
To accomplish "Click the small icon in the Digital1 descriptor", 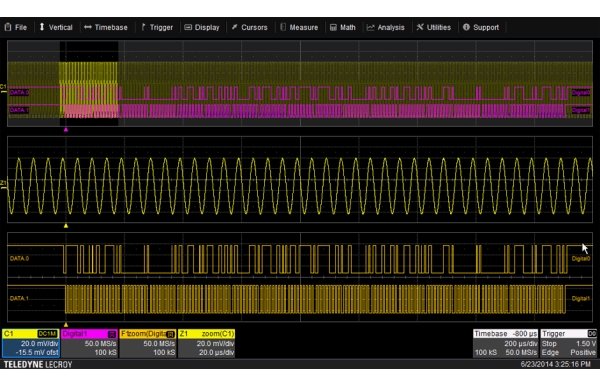I will 112,334.
